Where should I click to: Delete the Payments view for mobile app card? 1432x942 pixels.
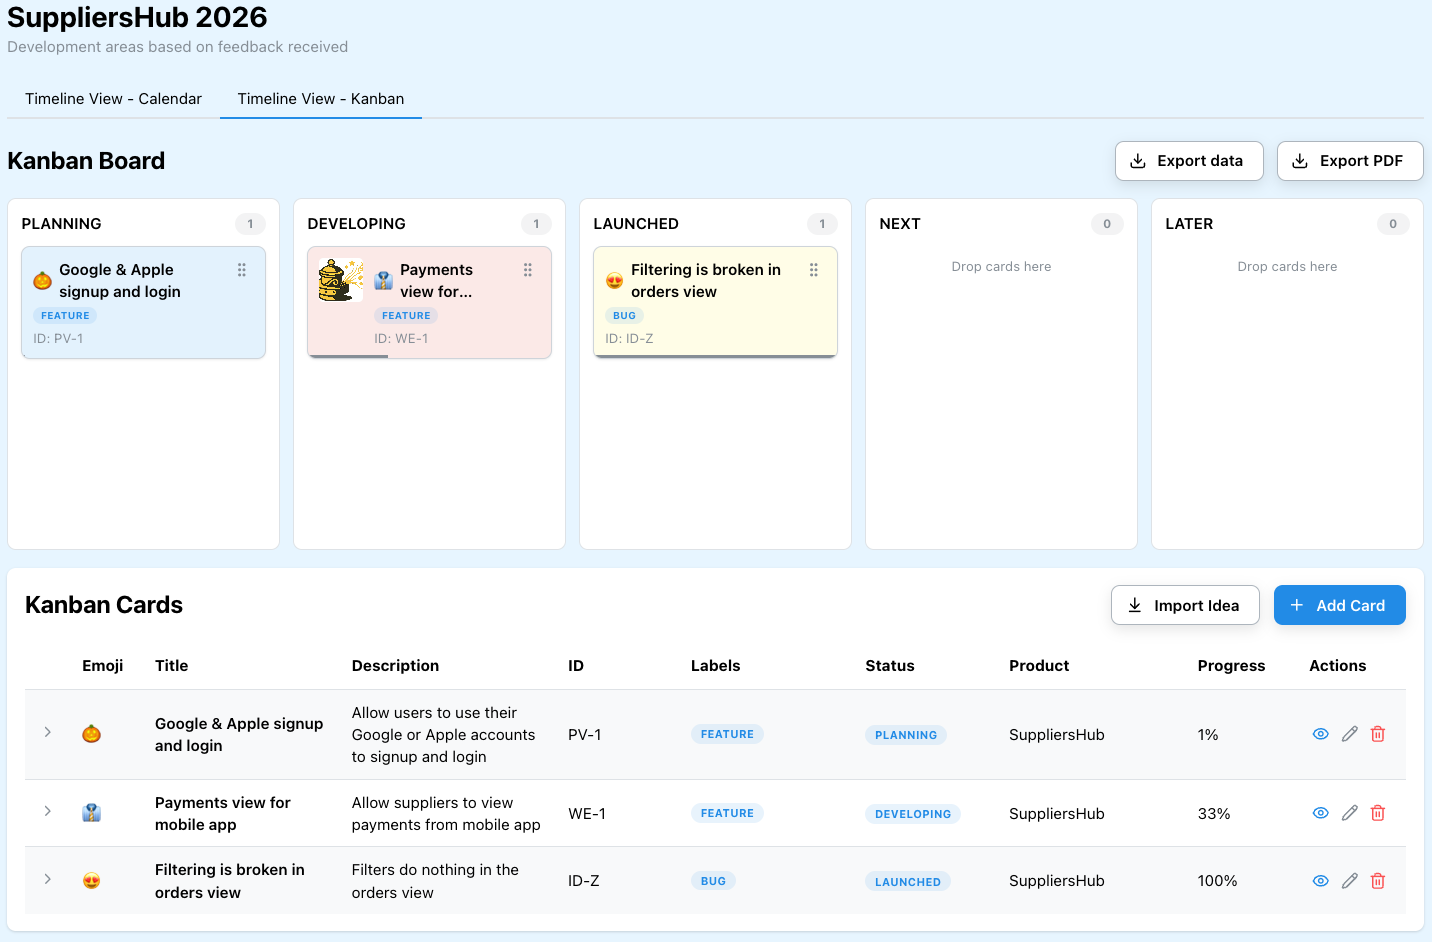coord(1377,813)
